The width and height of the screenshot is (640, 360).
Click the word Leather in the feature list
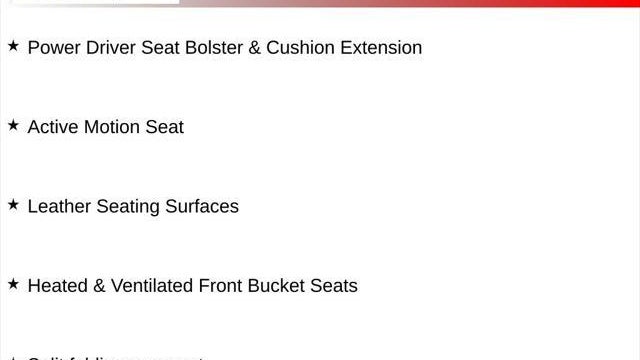tap(59, 207)
